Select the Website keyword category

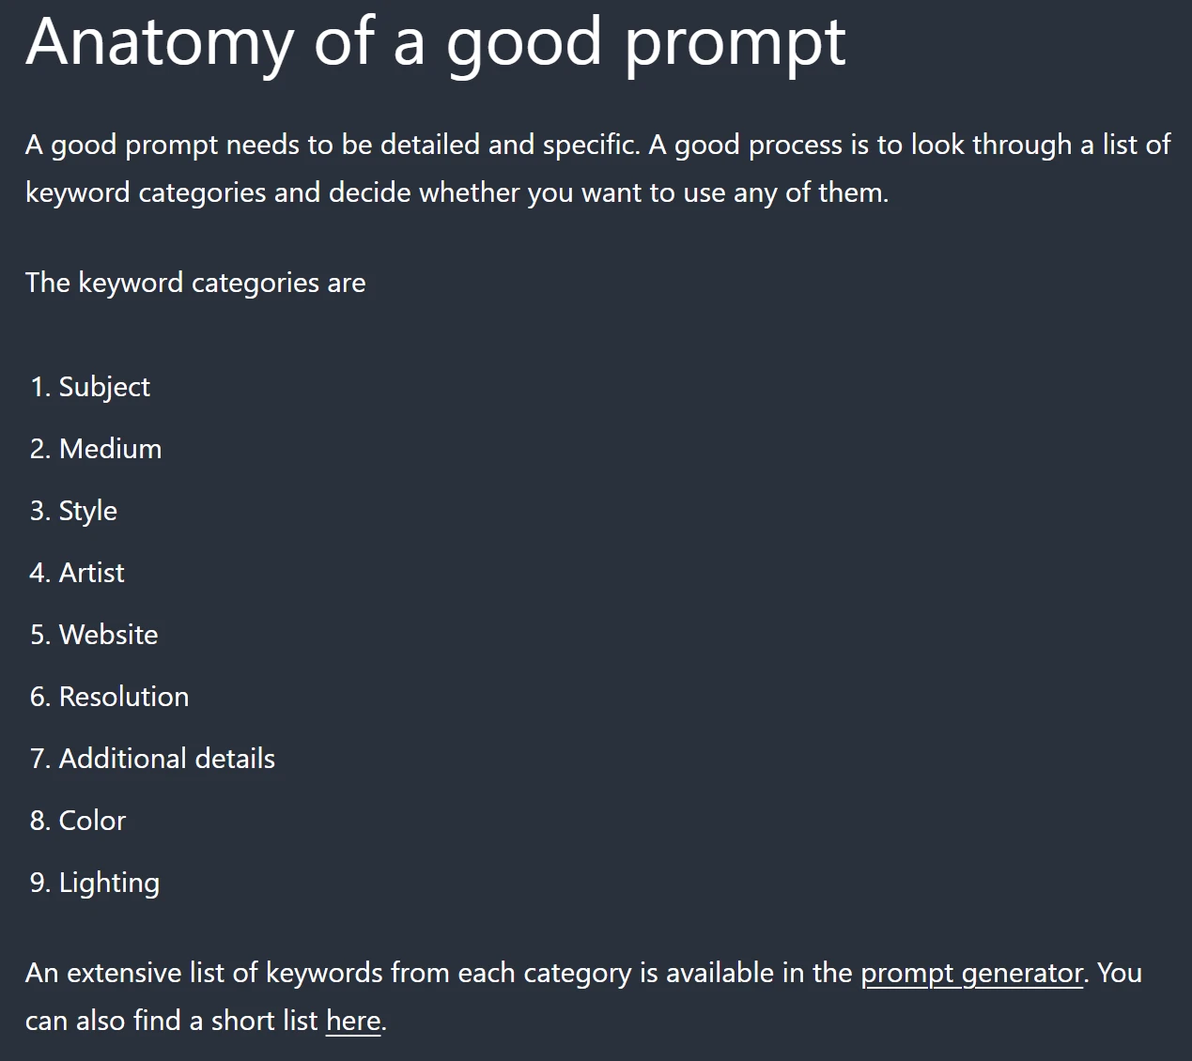click(x=108, y=635)
